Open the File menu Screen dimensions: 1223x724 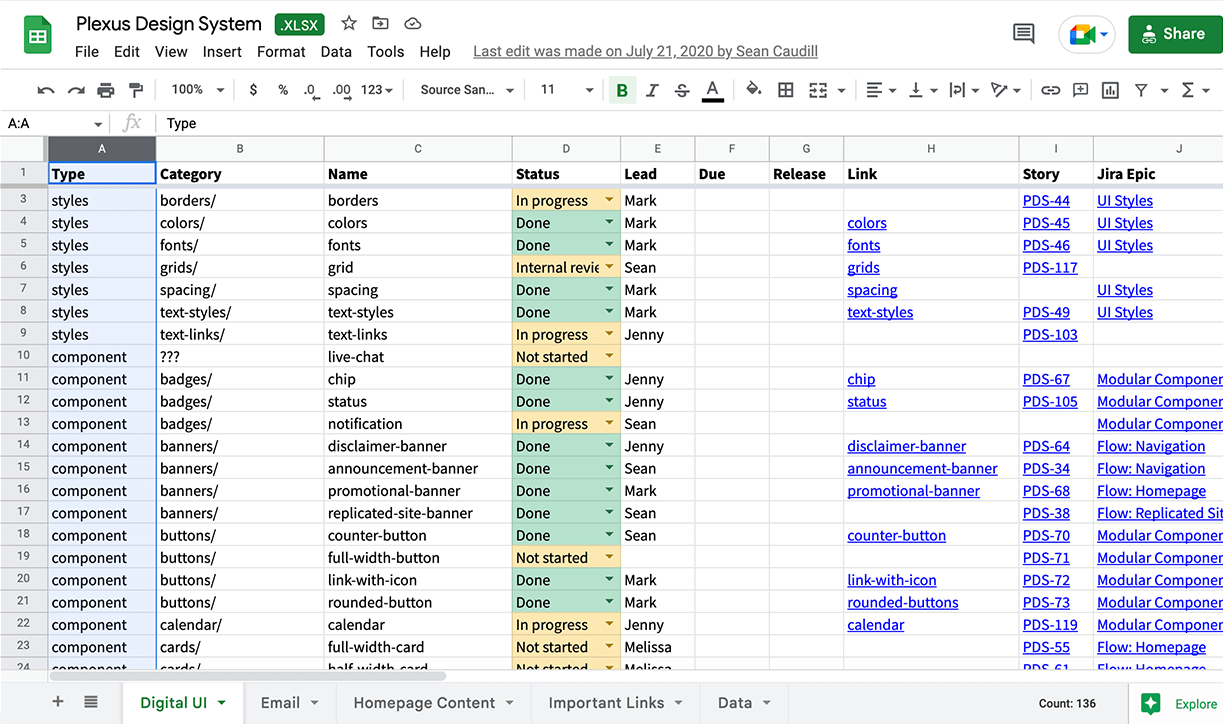87,51
